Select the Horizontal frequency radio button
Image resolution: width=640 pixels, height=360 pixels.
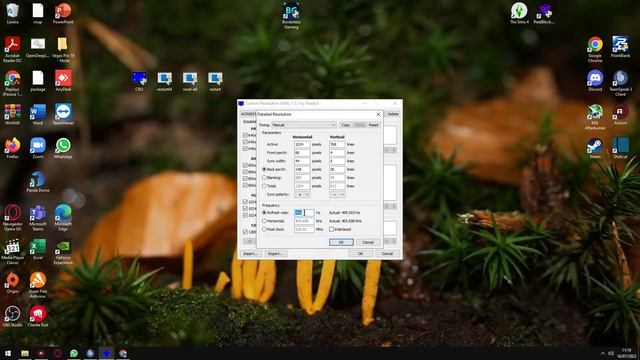[264, 221]
